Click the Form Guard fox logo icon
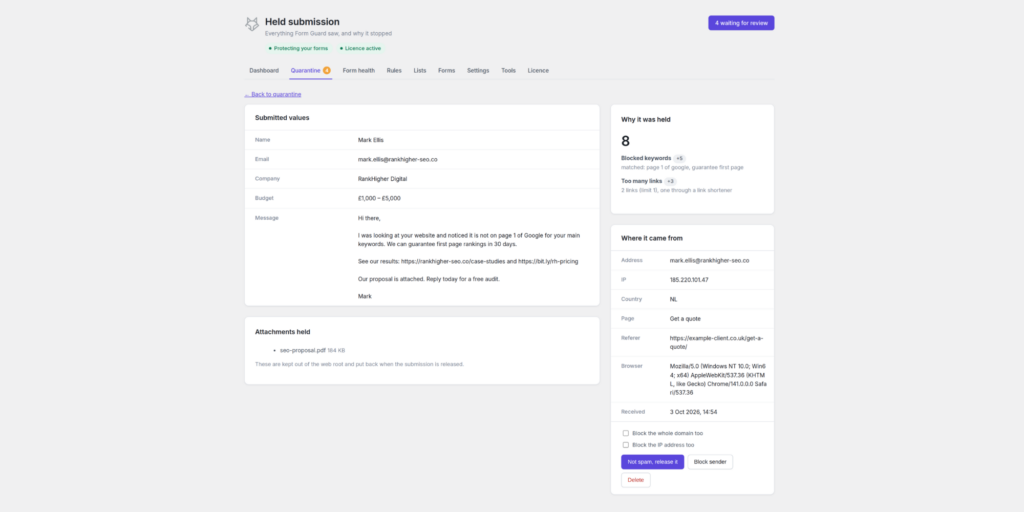The height and width of the screenshot is (512, 1024). 252,24
